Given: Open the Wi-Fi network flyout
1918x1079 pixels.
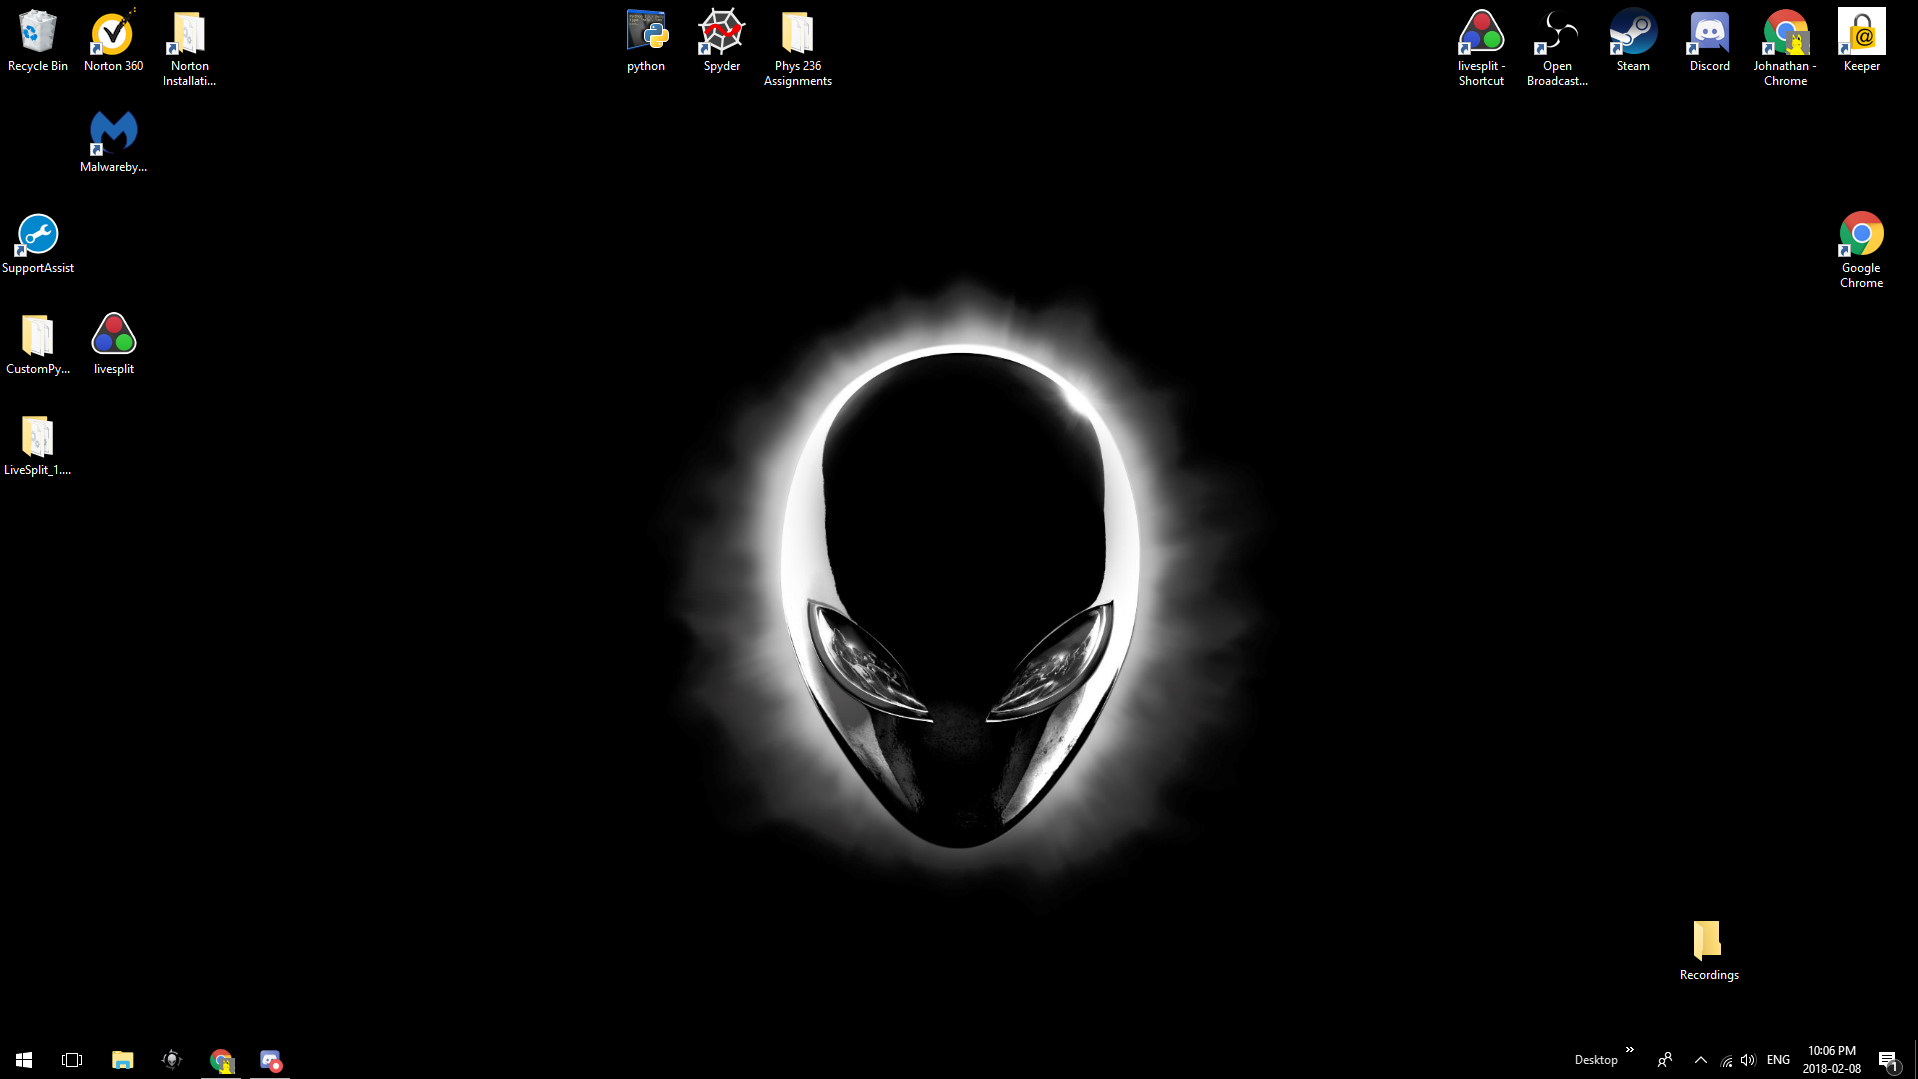Looking at the screenshot, I should tap(1726, 1061).
